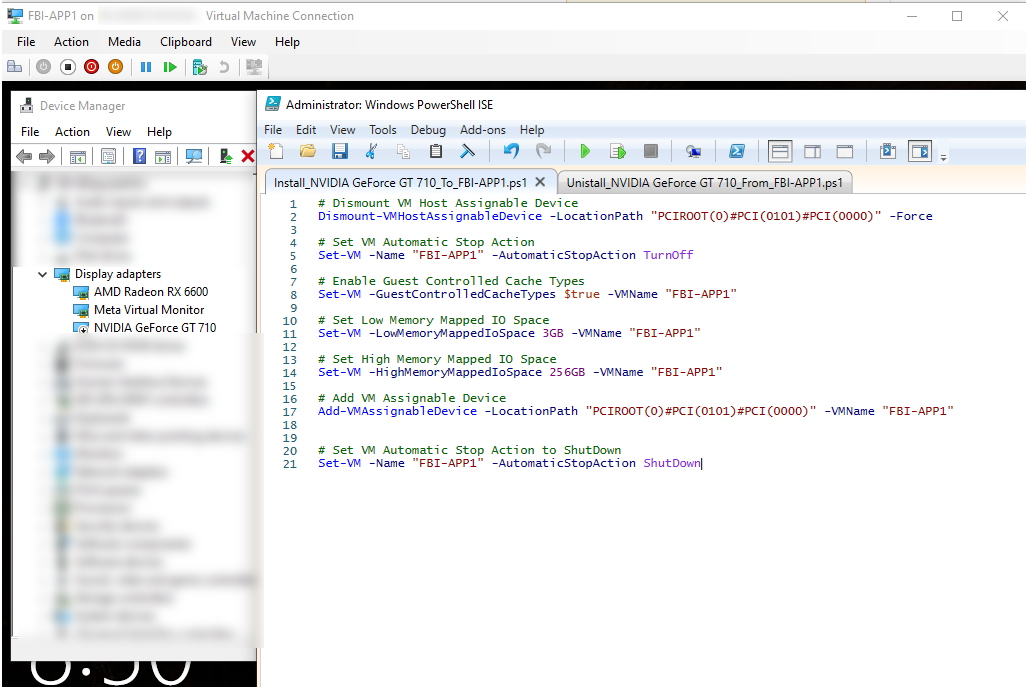Click the New Script icon in PowerShell ISE
This screenshot has height=687, width=1026.
274,151
